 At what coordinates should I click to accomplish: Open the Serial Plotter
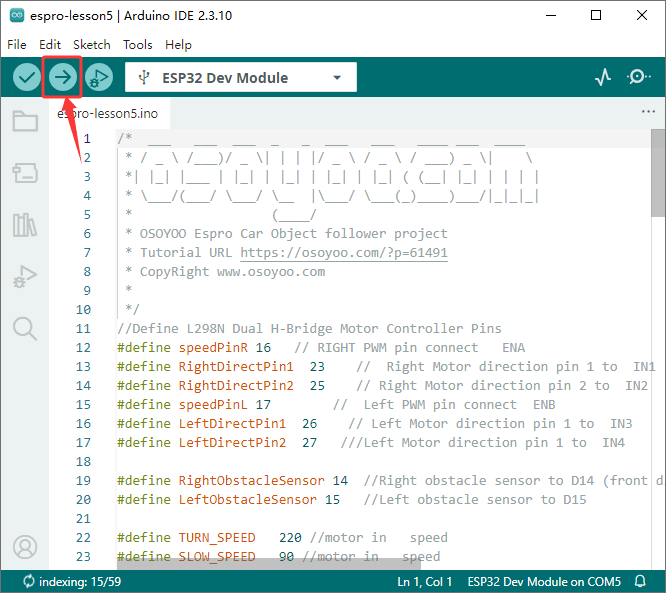click(x=602, y=77)
